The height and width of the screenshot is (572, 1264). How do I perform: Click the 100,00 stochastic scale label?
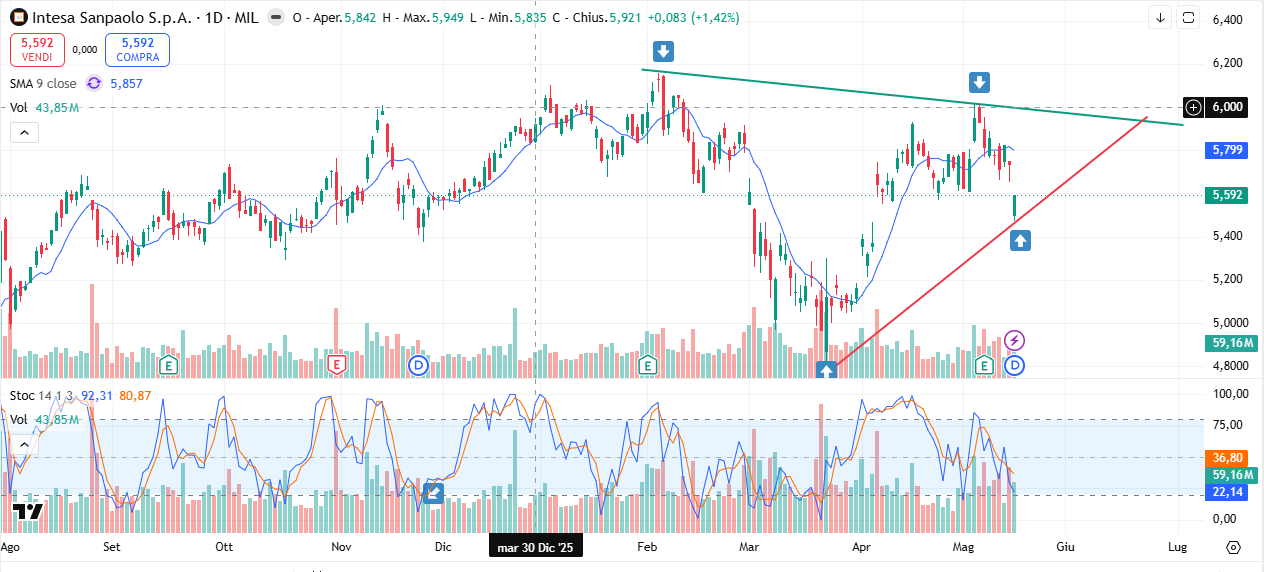point(1229,394)
